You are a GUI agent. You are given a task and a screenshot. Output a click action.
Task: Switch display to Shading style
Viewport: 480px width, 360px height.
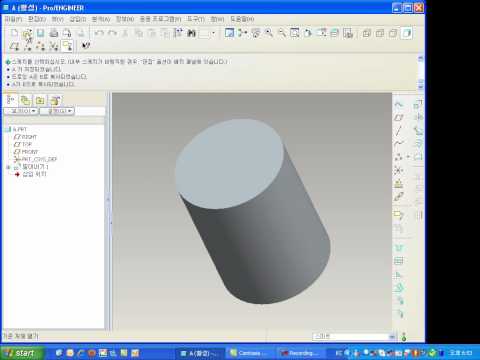pyautogui.click(x=407, y=33)
